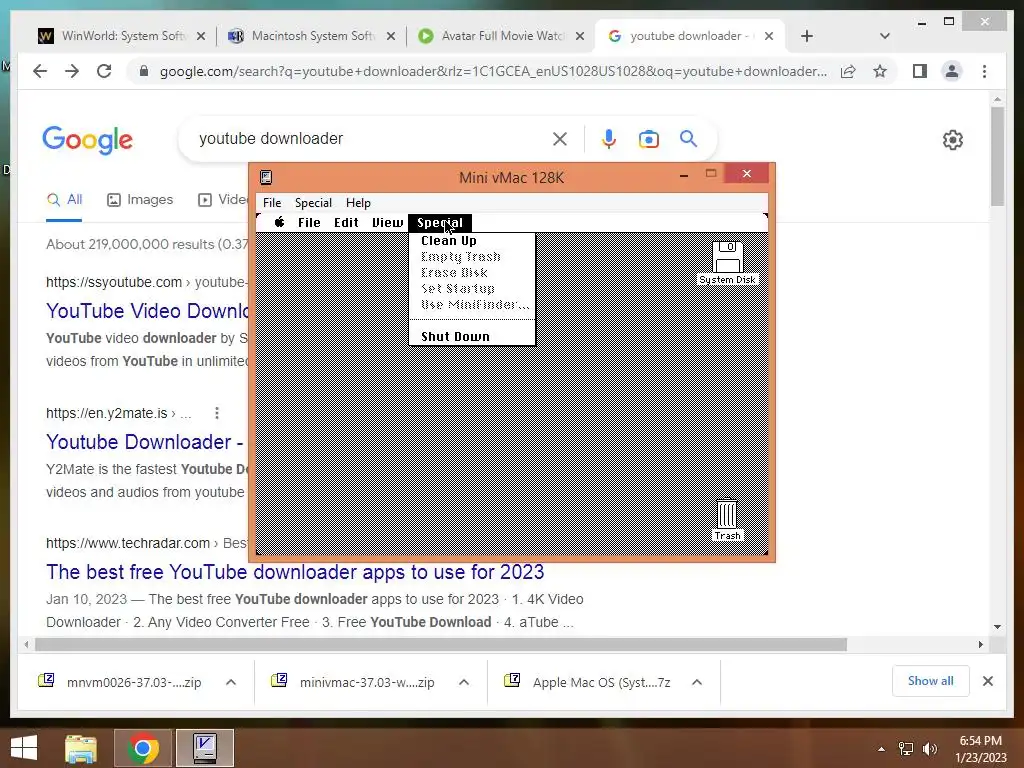Open Chrome three-dot menu
Viewport: 1024px width, 768px height.
984,71
